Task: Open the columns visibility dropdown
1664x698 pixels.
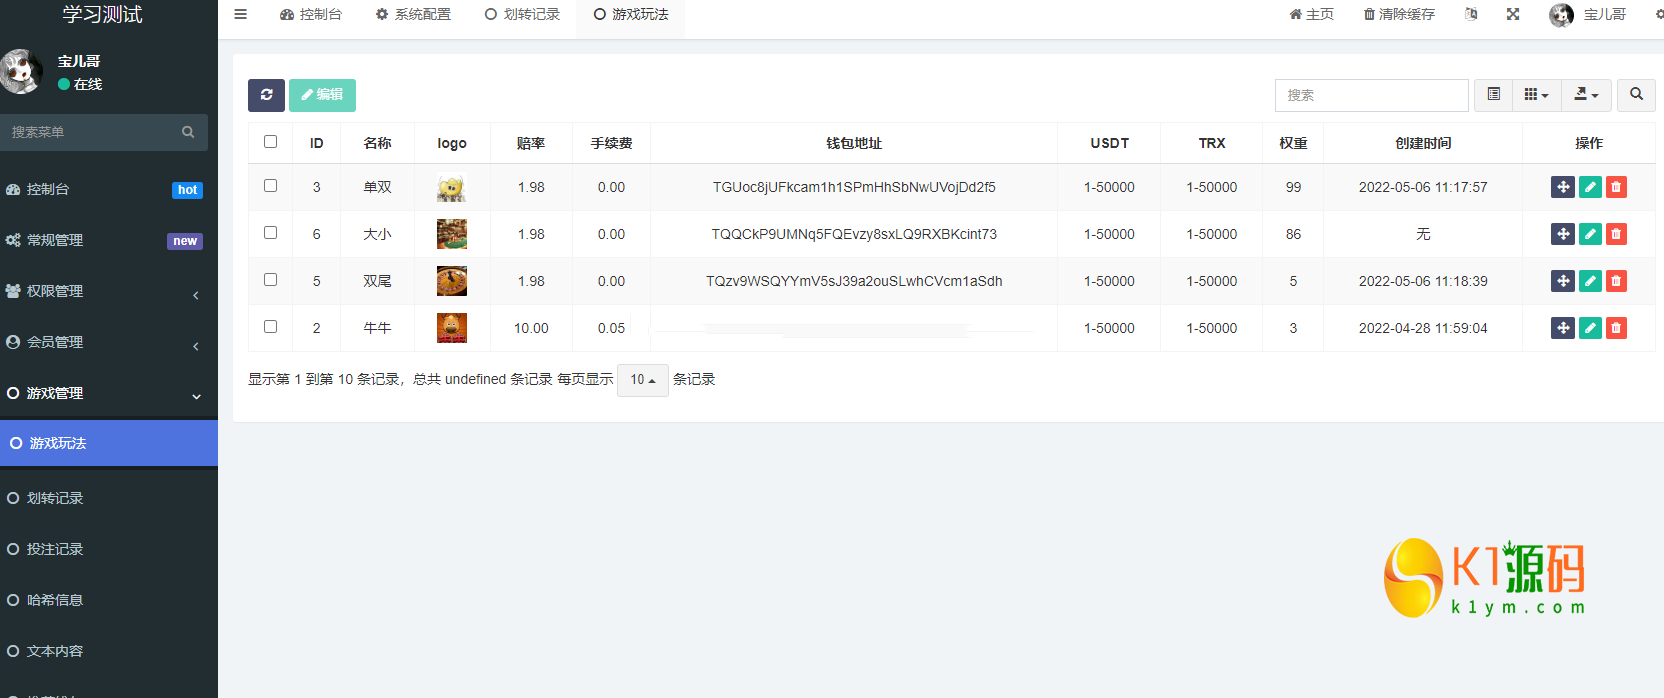Action: pos(1537,95)
